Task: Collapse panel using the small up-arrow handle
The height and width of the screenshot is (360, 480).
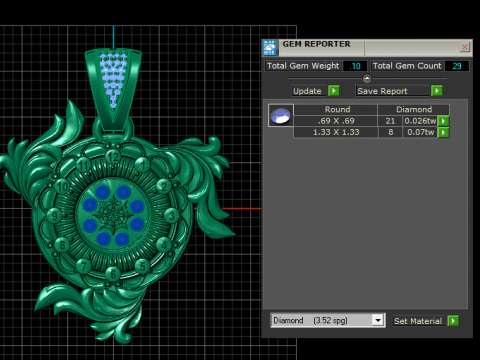Action: (x=367, y=78)
